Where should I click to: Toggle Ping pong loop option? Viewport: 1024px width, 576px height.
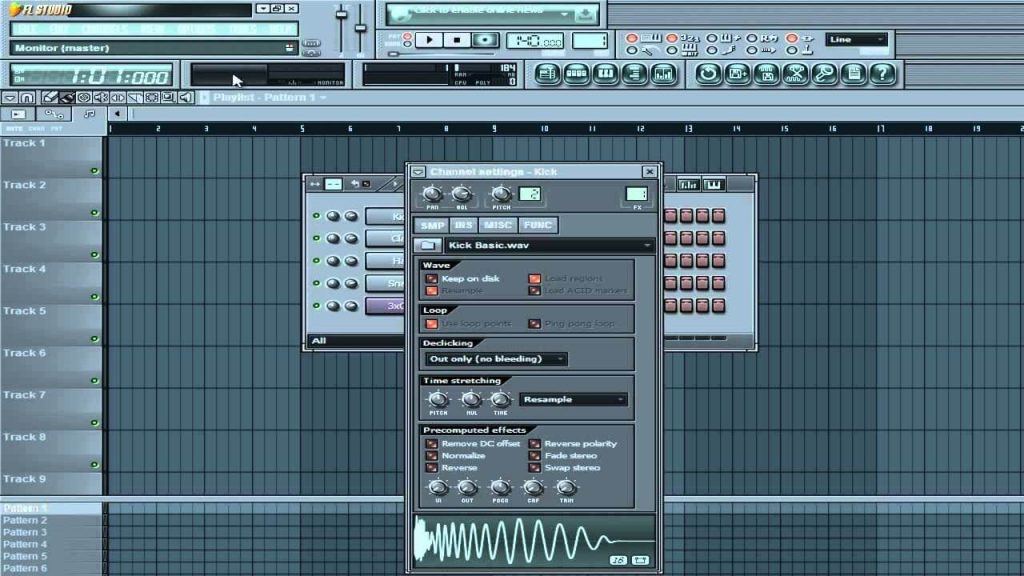(534, 324)
